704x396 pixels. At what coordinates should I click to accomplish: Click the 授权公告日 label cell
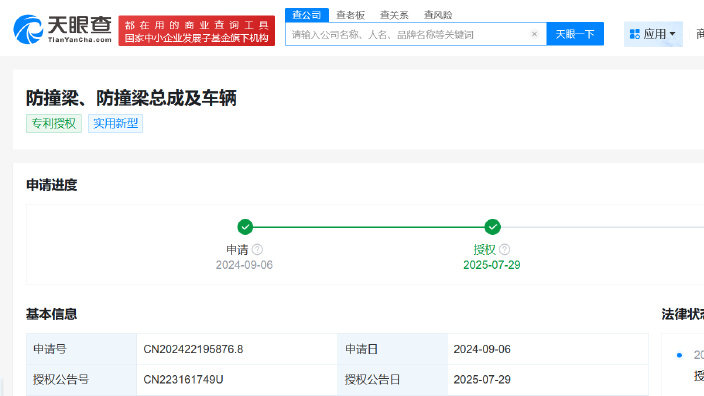point(392,379)
